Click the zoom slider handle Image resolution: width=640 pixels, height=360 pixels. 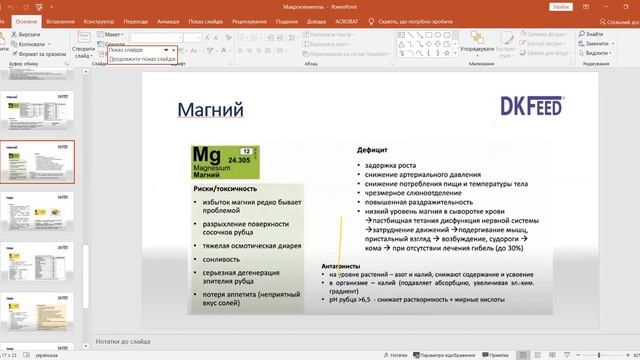[x=599, y=355]
